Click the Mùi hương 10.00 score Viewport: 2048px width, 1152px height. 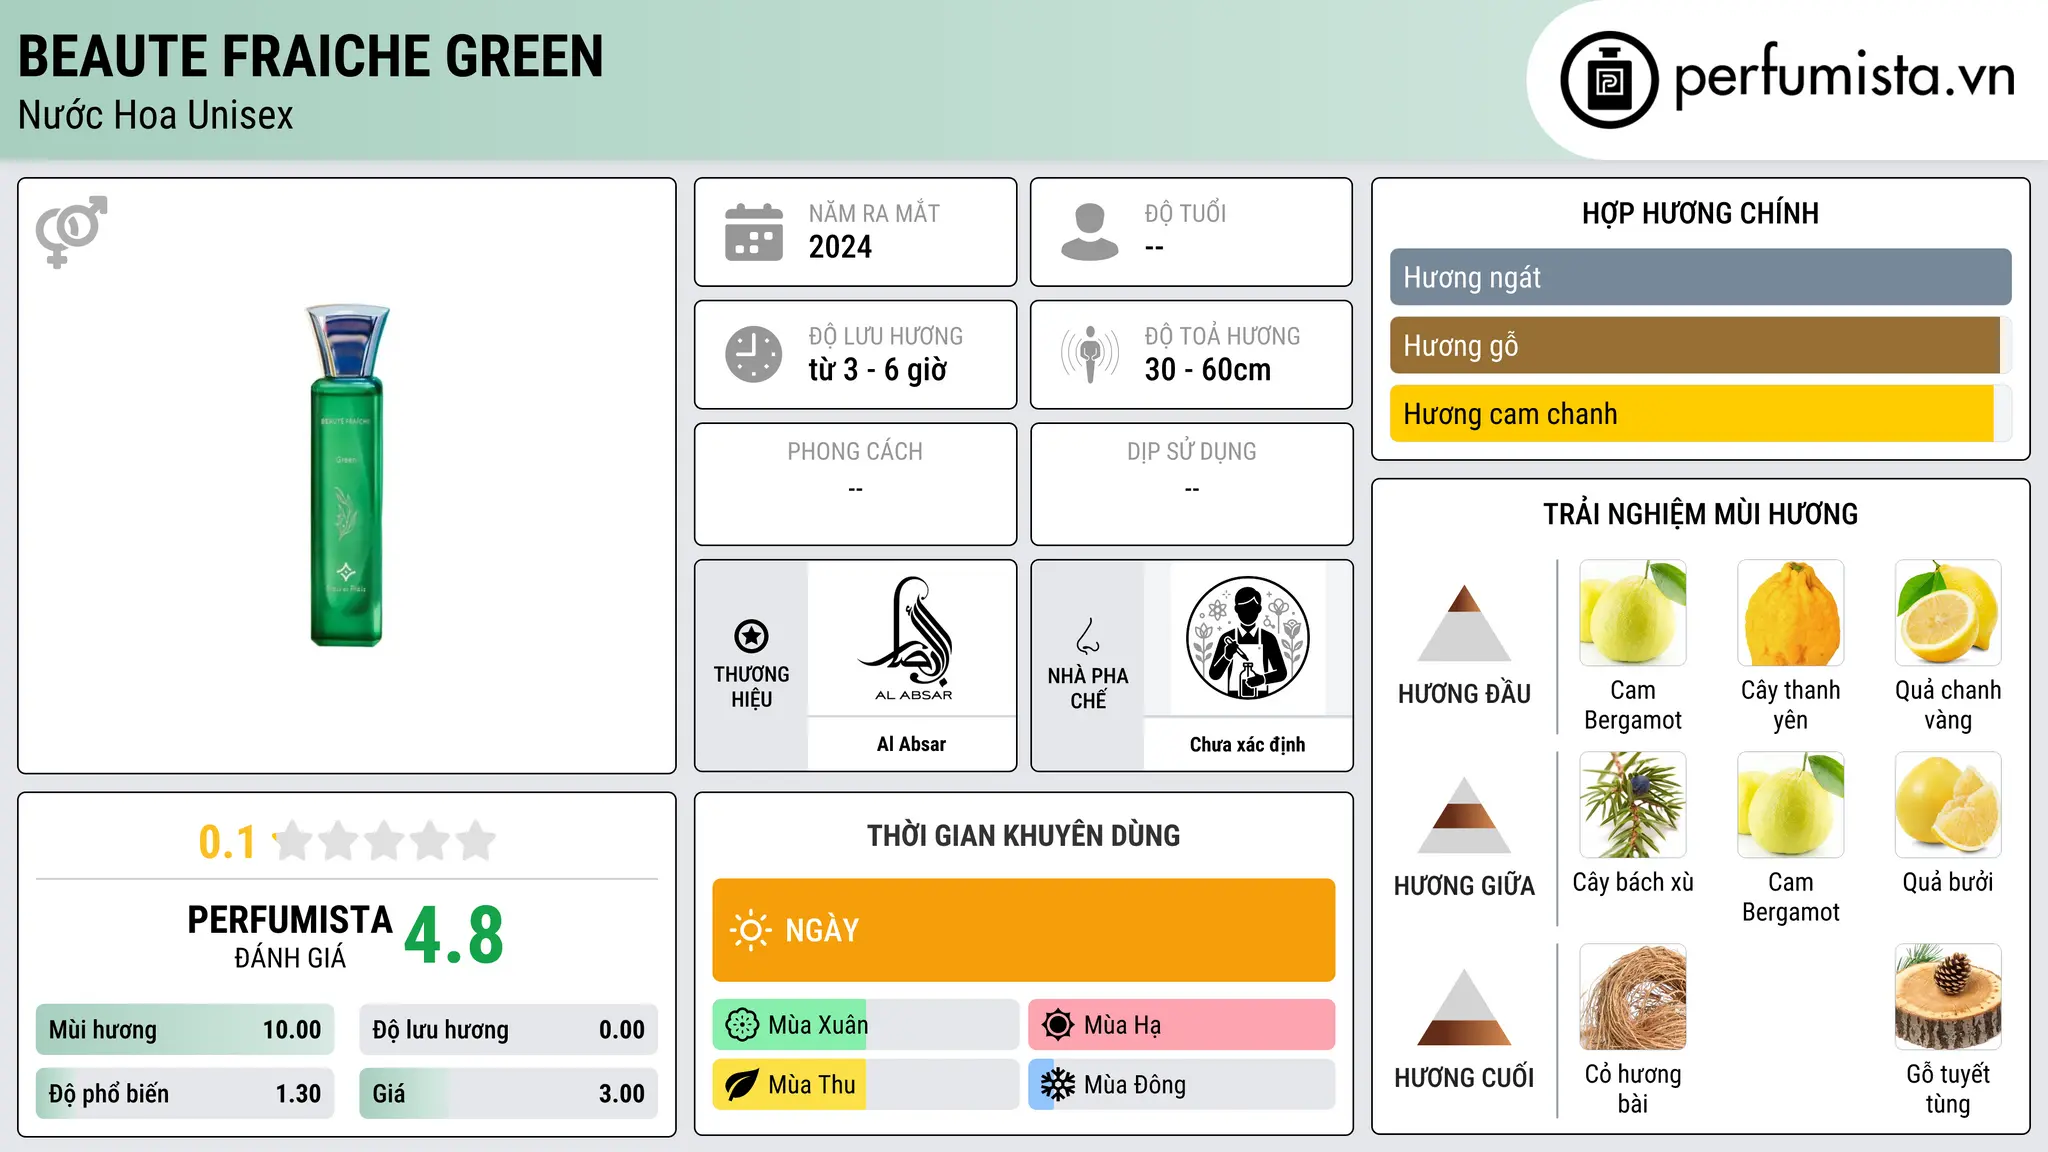click(185, 1030)
